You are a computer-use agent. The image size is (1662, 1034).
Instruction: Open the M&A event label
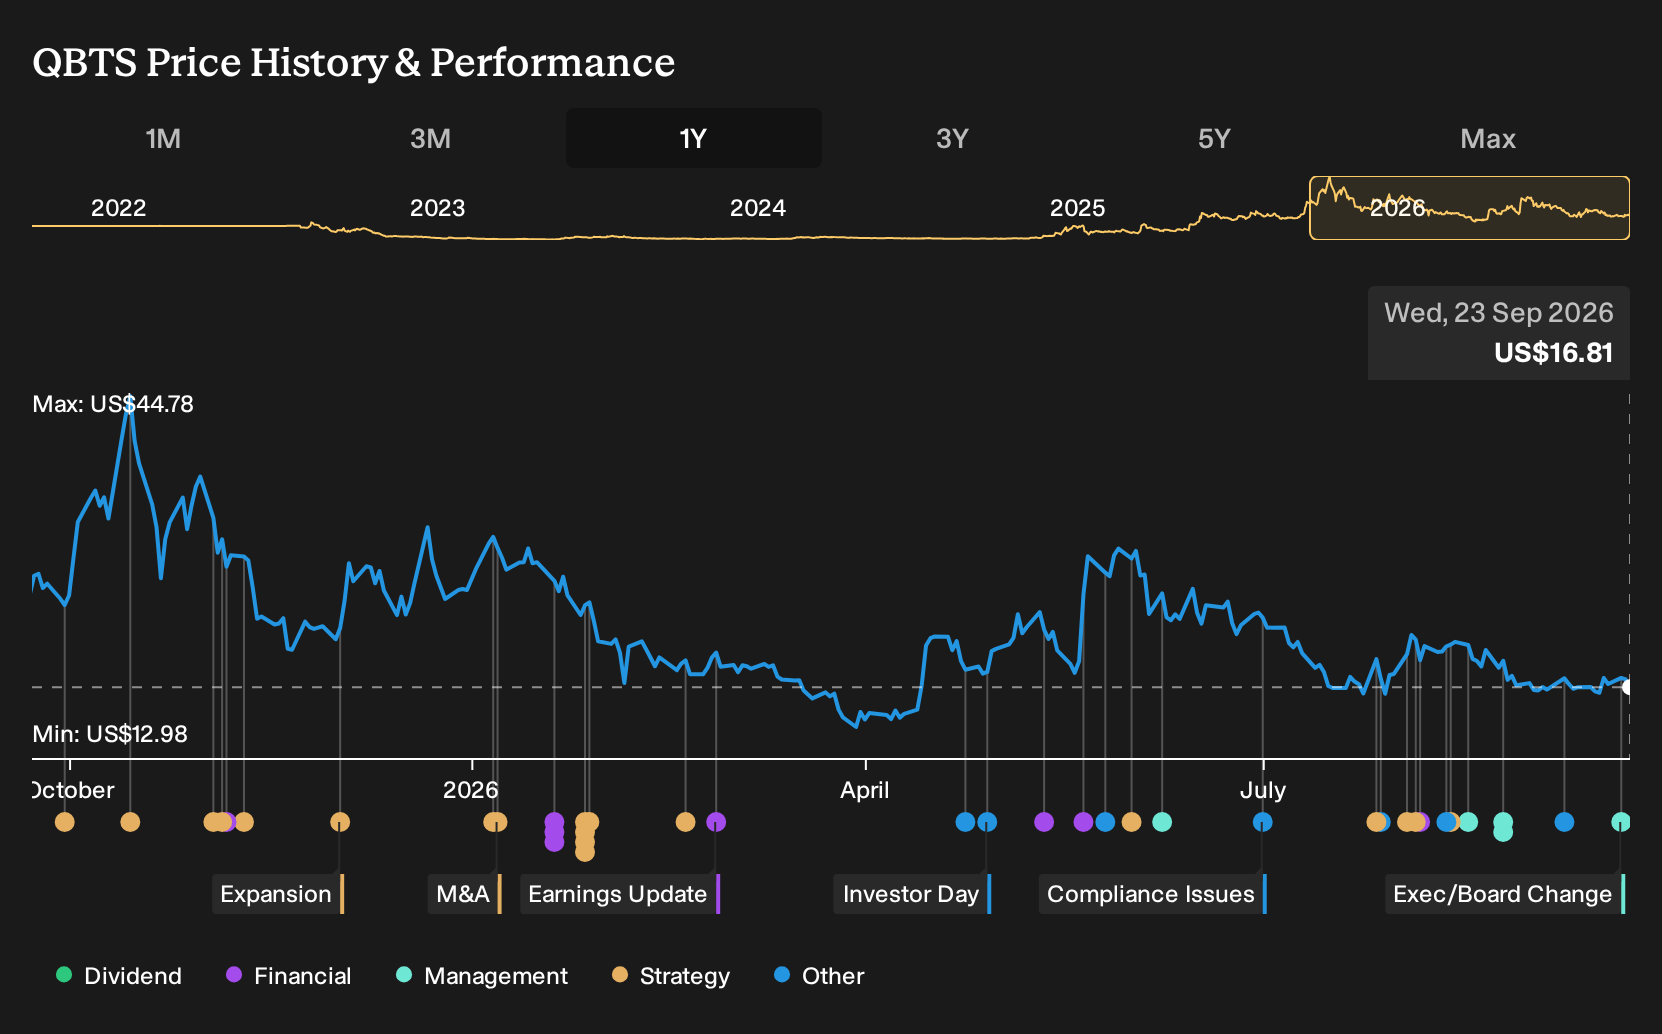tap(465, 894)
